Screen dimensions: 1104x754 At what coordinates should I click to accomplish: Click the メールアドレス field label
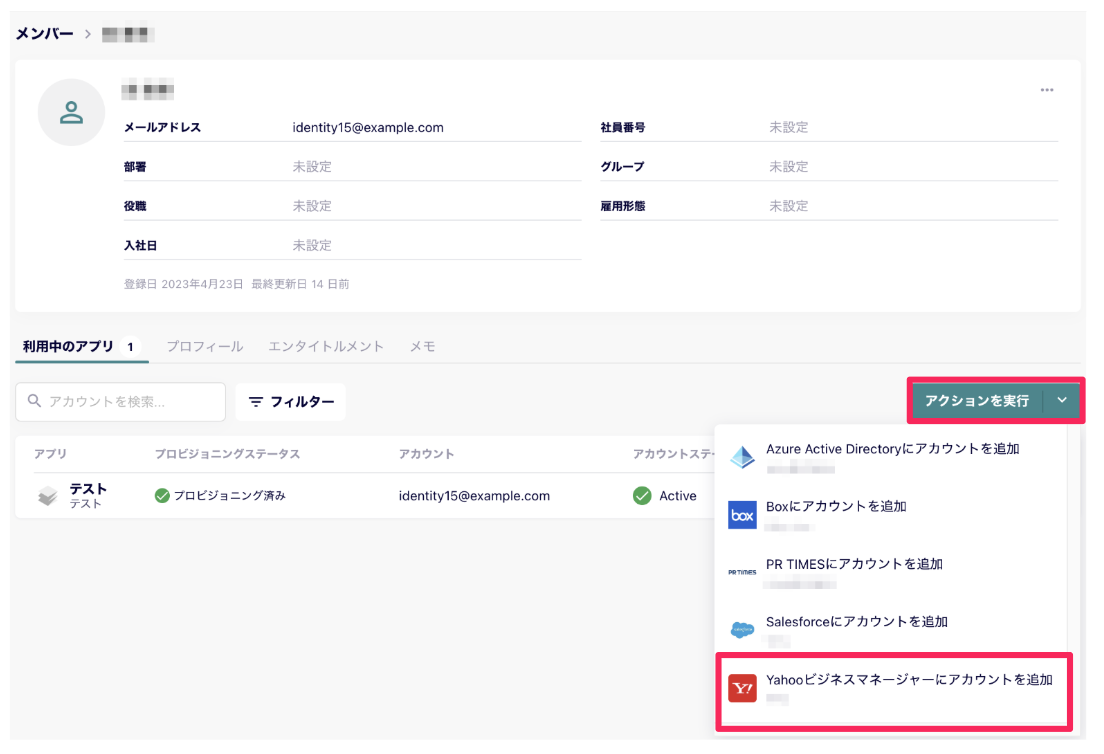click(163, 127)
